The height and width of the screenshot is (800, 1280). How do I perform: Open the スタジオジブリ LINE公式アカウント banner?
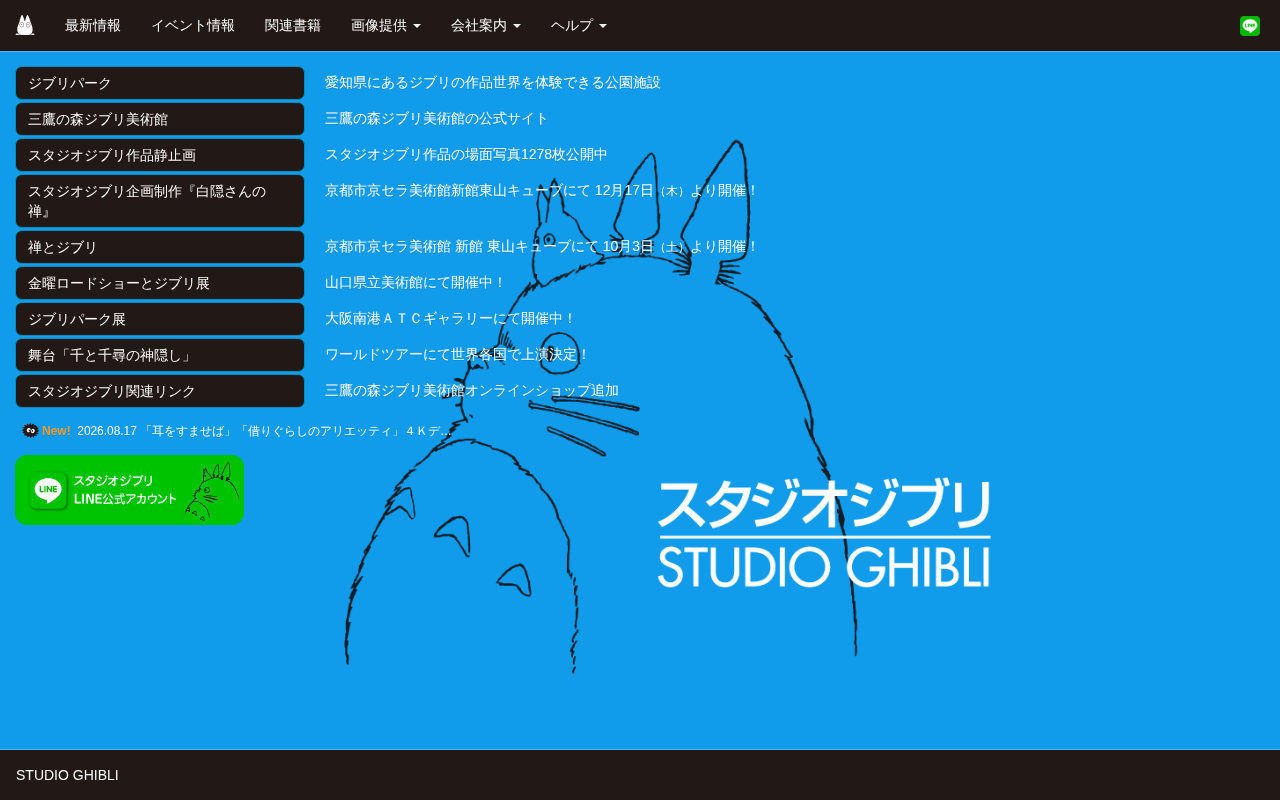[x=130, y=490]
